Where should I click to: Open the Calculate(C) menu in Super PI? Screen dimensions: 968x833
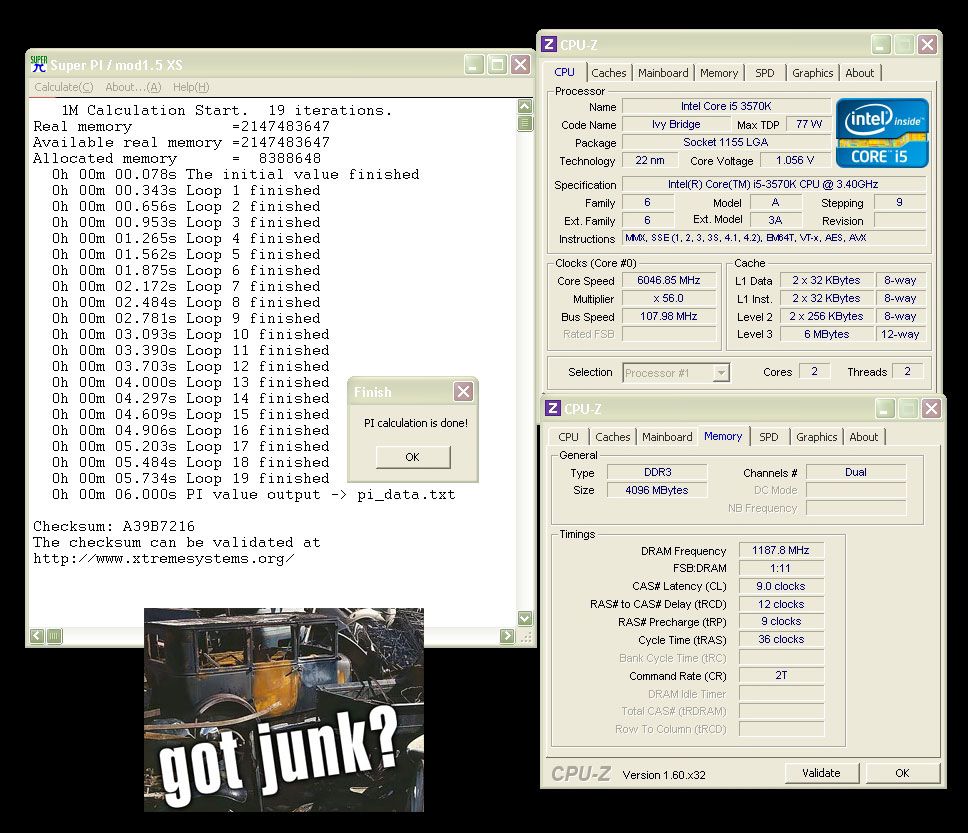coord(64,87)
